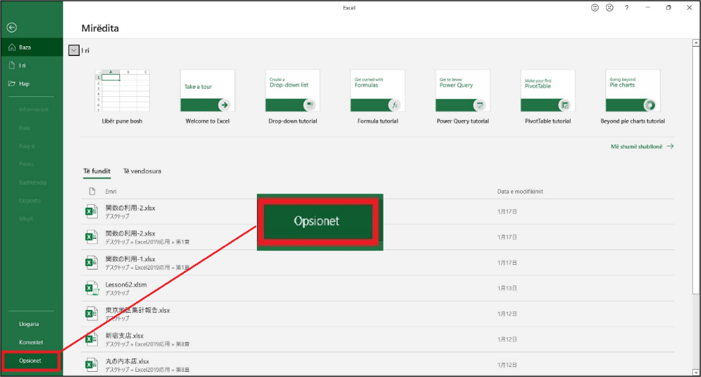Click the smiley face feedback icon
Viewport: 701px width, 377px height.
(595, 8)
